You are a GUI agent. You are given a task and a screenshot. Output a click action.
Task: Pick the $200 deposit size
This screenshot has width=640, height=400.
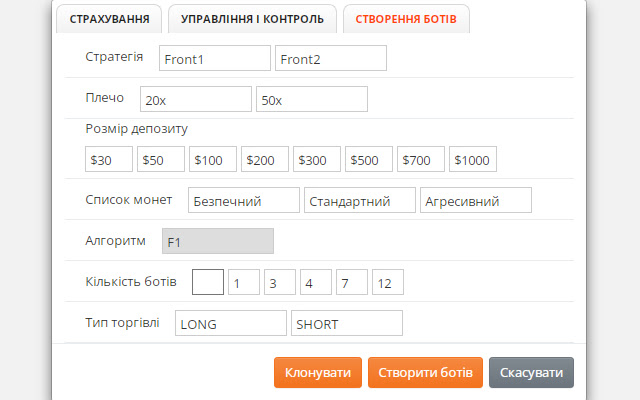click(x=265, y=159)
